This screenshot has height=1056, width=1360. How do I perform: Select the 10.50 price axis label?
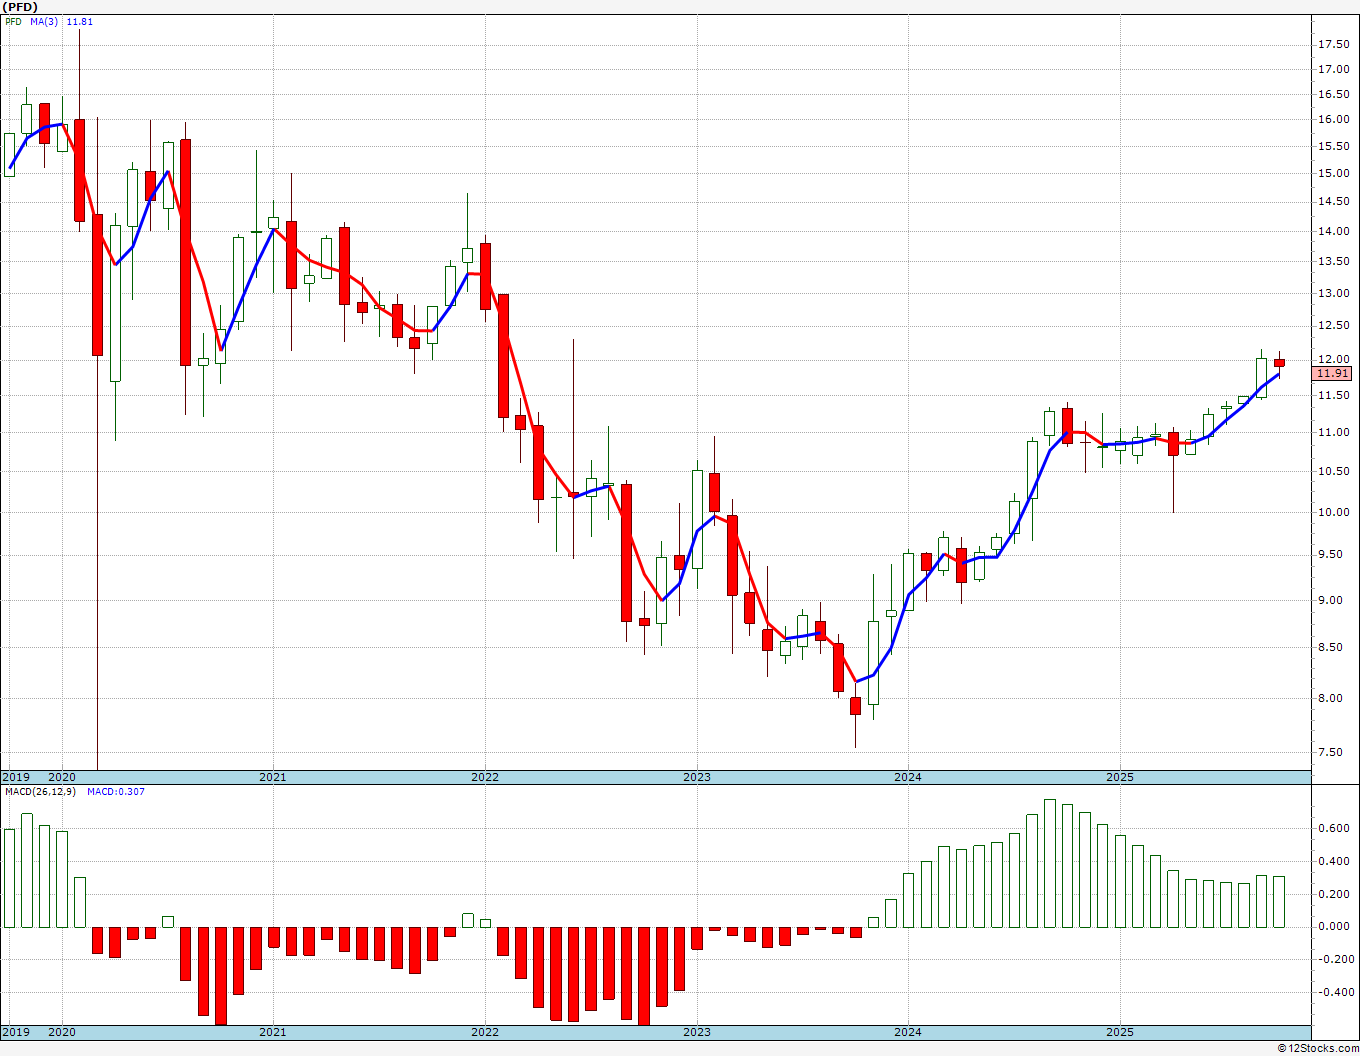(x=1333, y=471)
